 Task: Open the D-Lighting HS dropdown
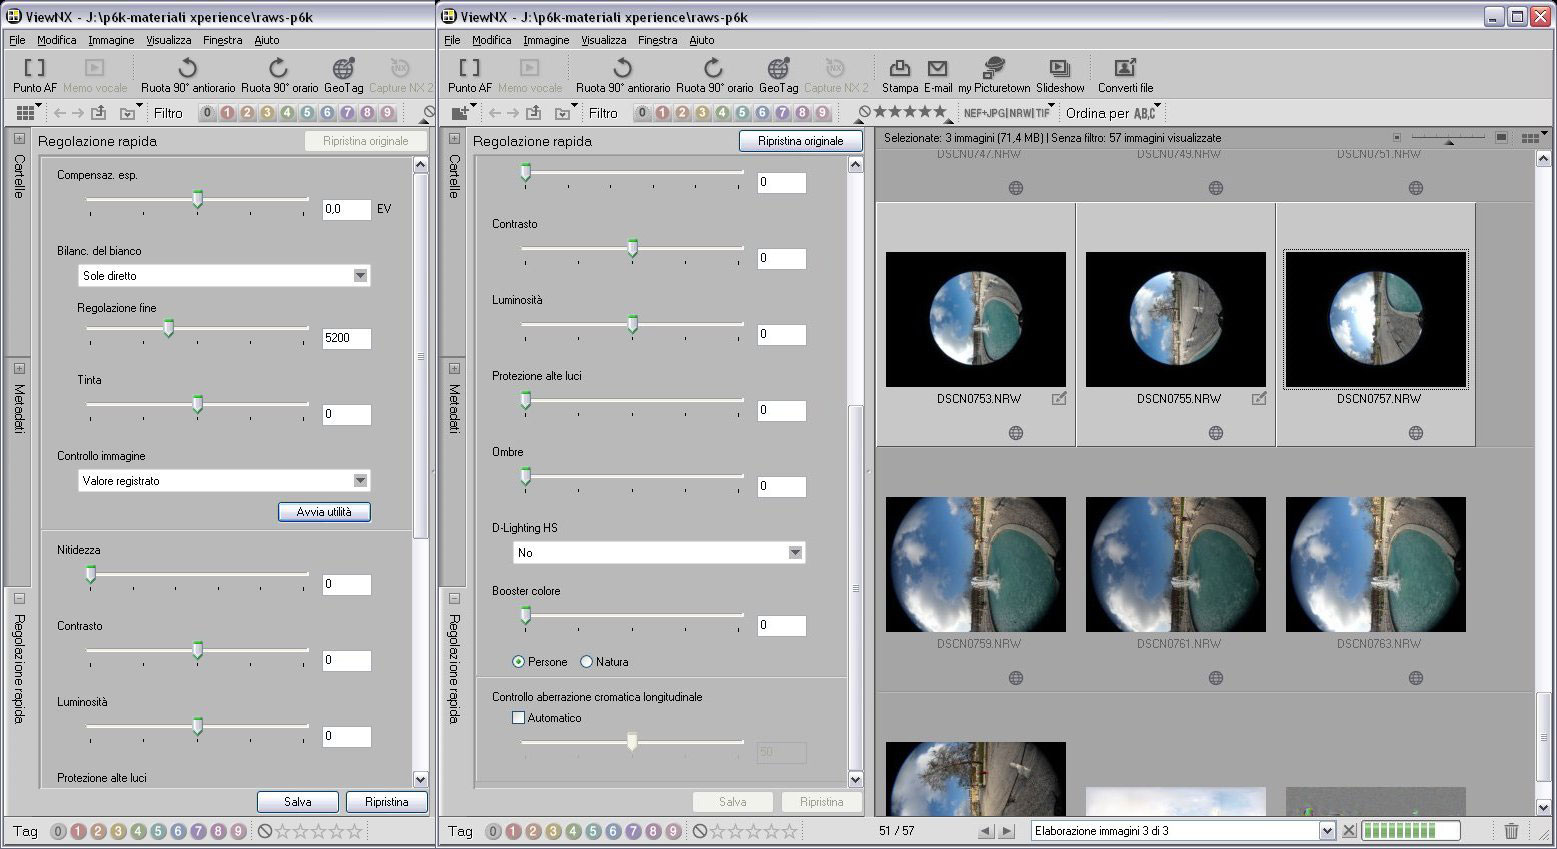pos(659,552)
